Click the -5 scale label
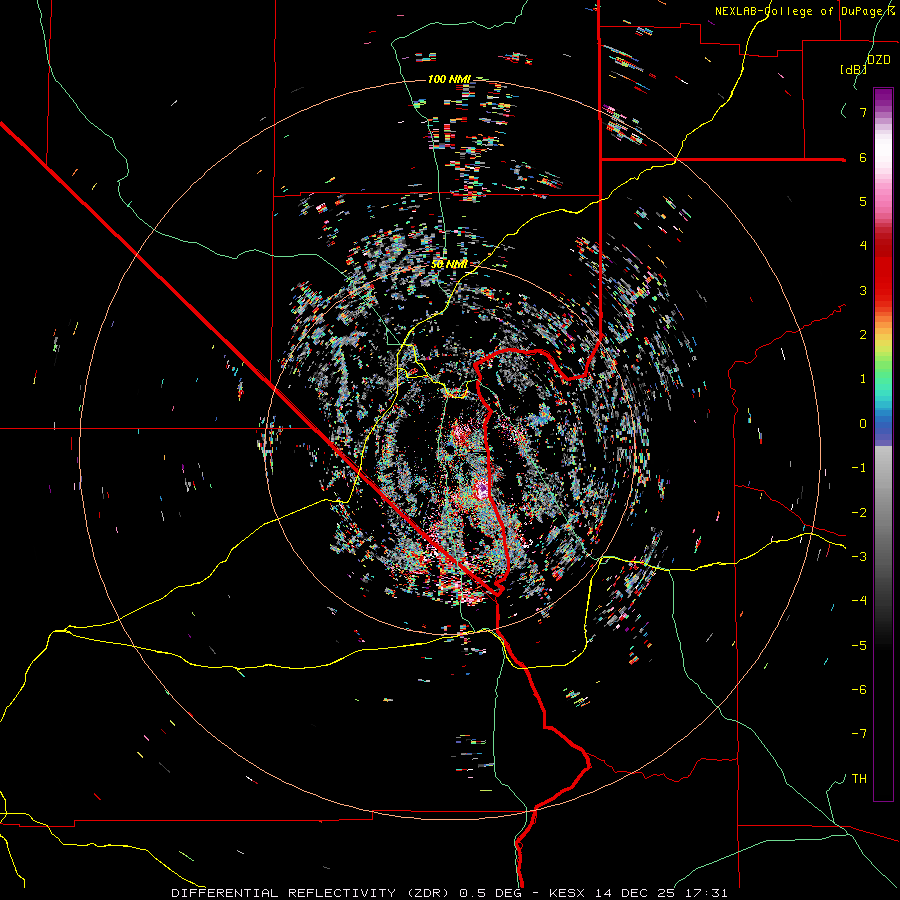This screenshot has height=900, width=900. click(859, 645)
